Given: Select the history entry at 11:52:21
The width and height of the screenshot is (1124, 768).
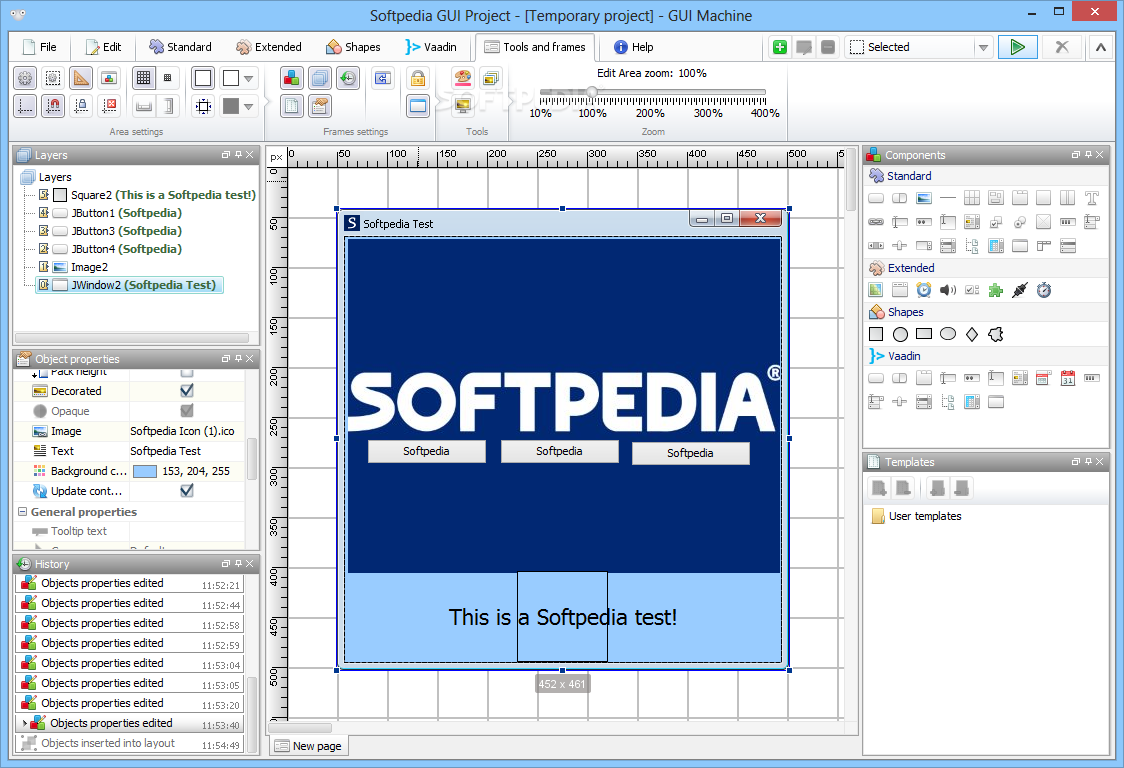Looking at the screenshot, I should click(x=130, y=584).
